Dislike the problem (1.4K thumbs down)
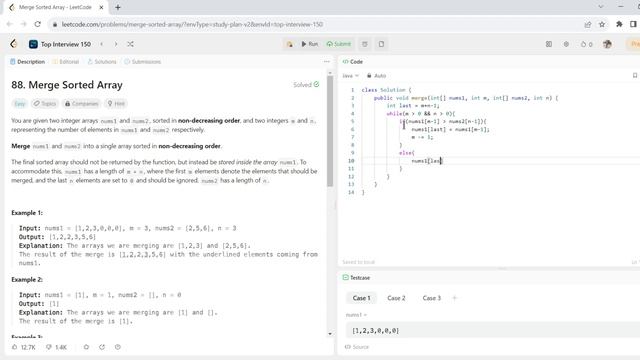The image size is (640, 360). point(56,347)
